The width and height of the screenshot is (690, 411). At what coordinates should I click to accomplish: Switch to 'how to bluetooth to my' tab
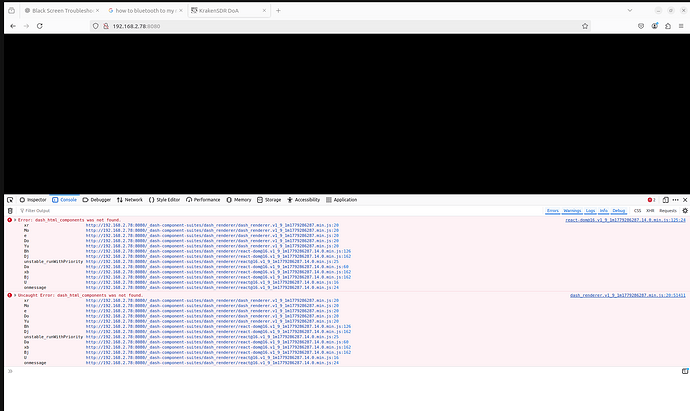[144, 11]
